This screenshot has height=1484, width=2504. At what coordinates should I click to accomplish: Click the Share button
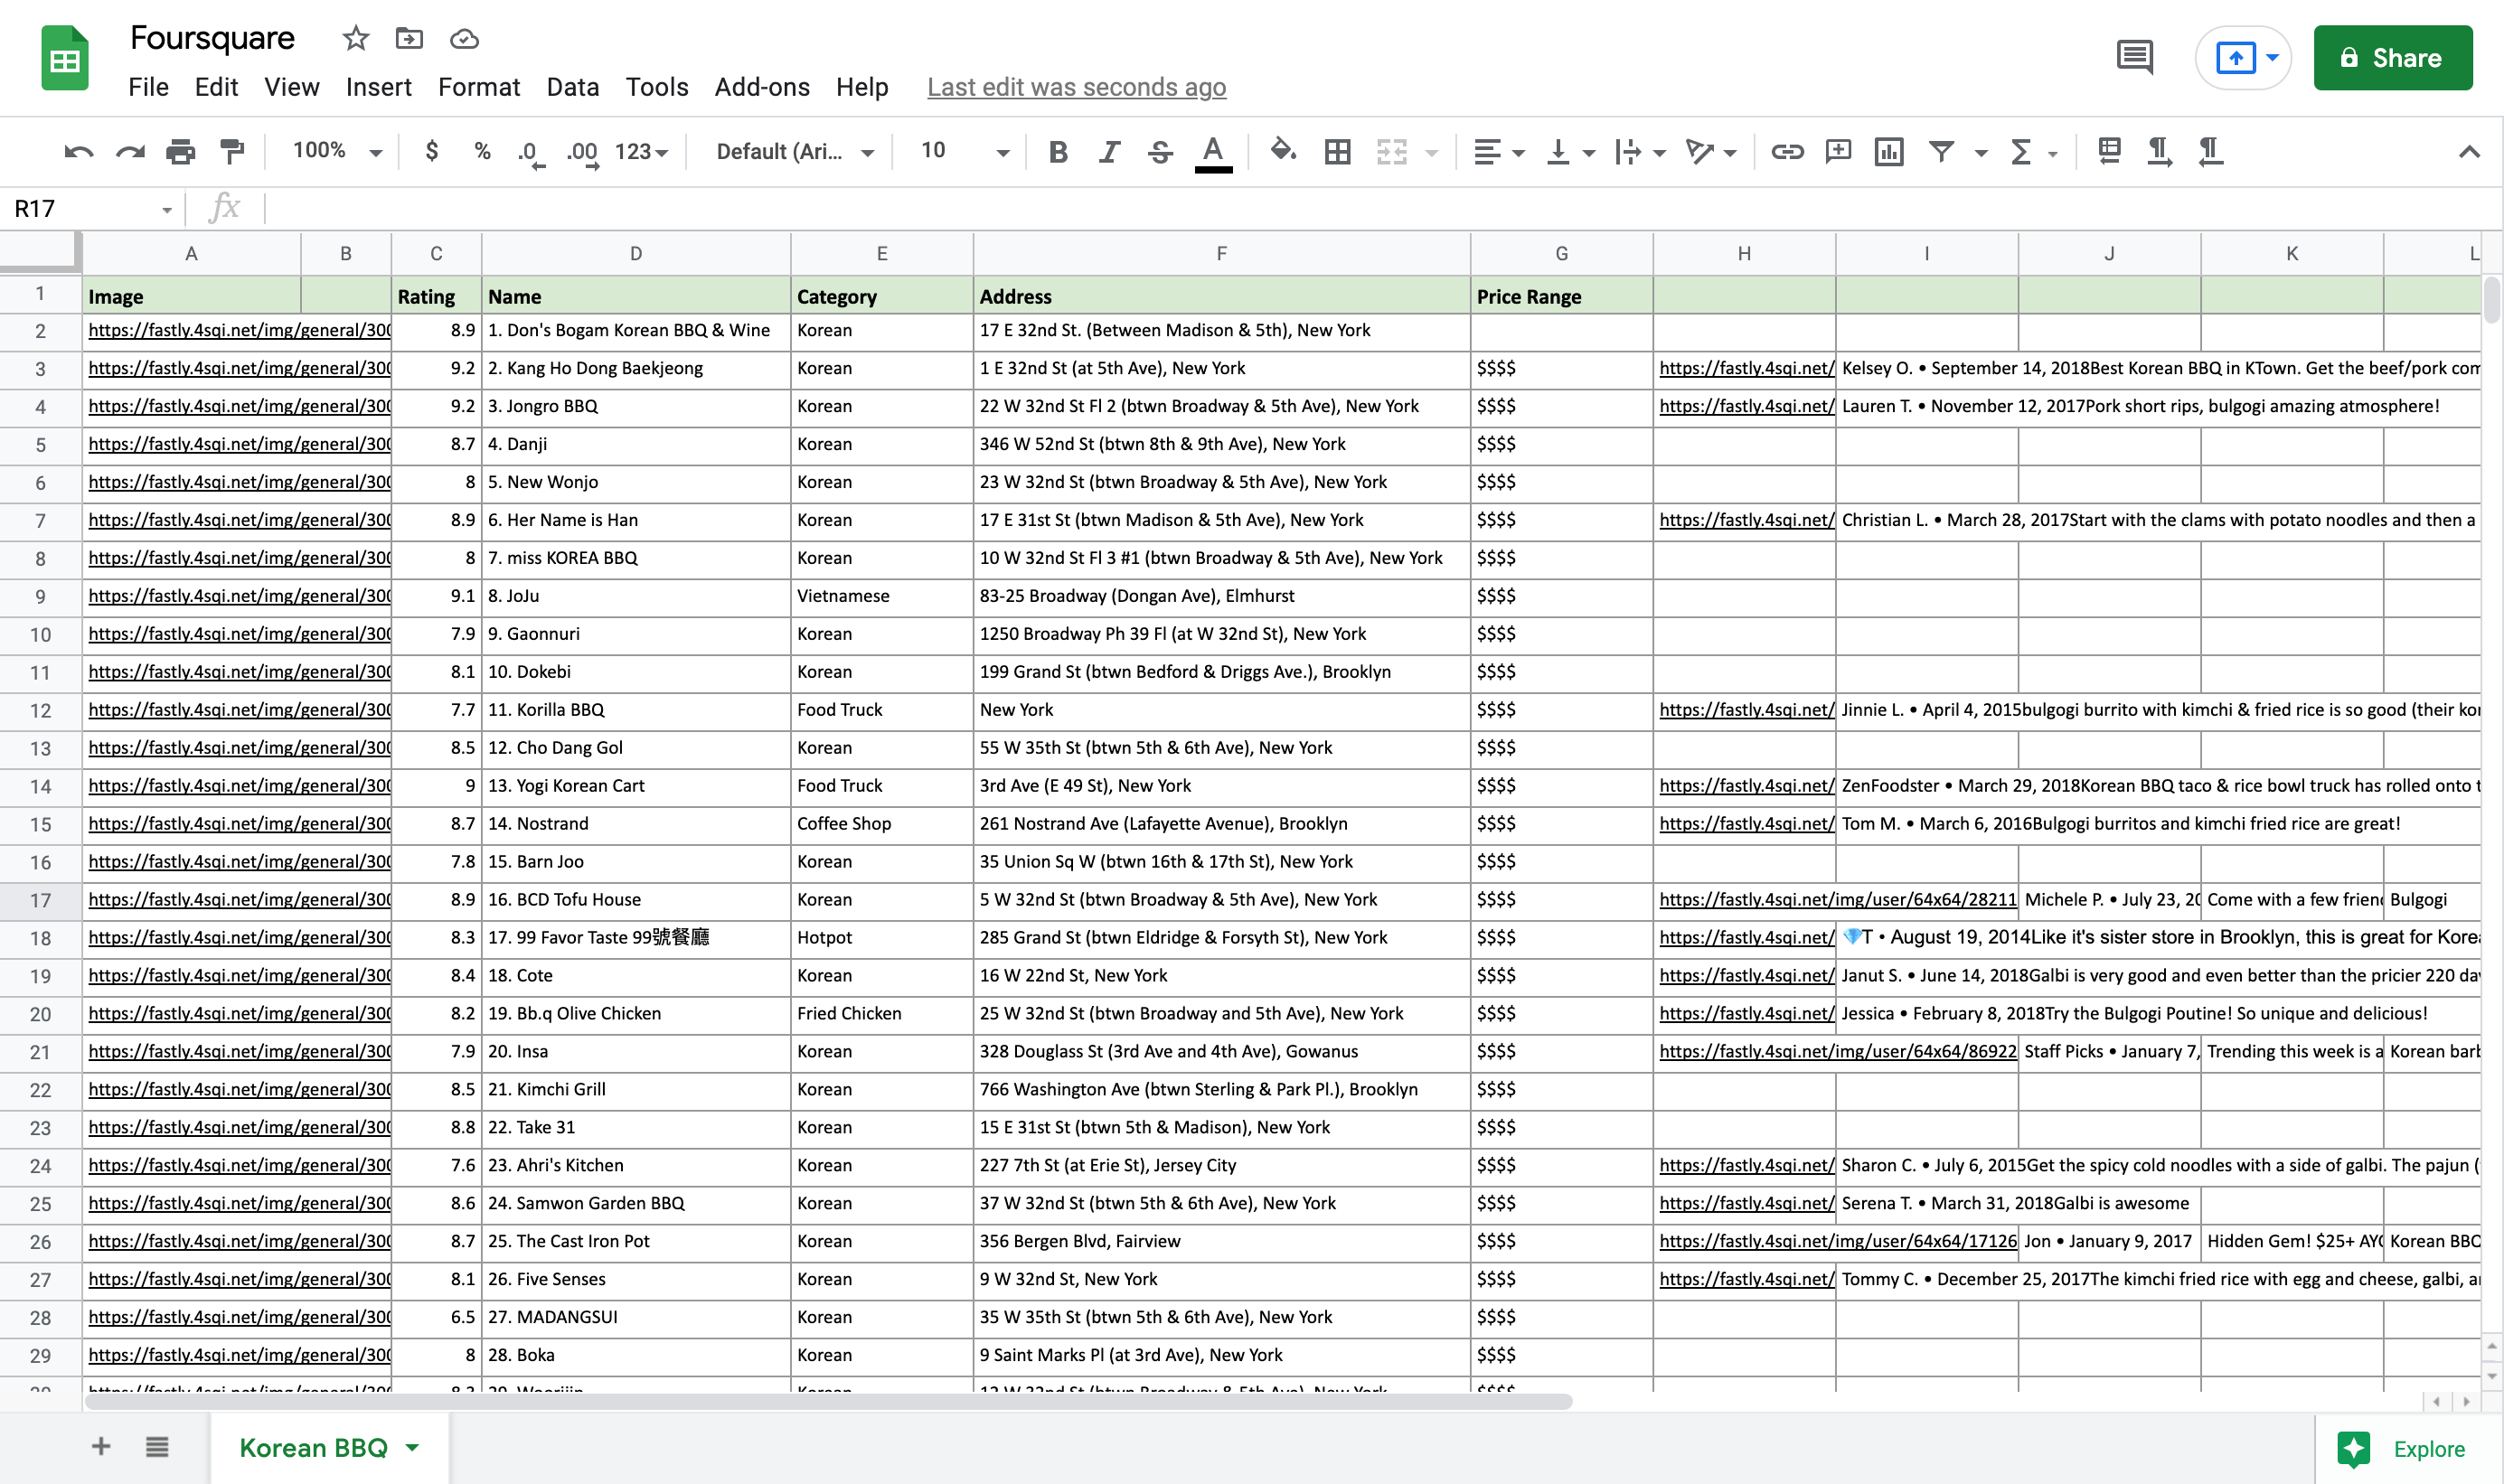(x=2392, y=57)
